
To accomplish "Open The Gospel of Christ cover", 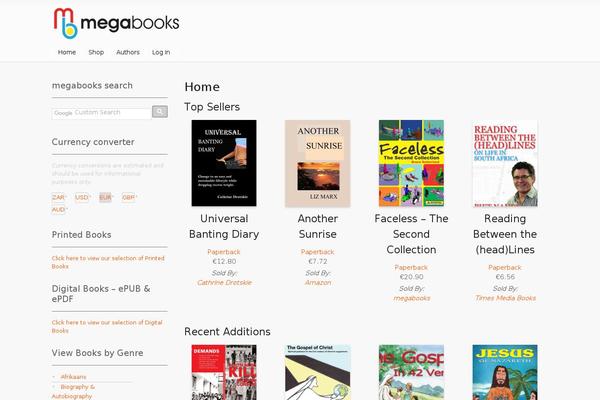I will tap(318, 372).
